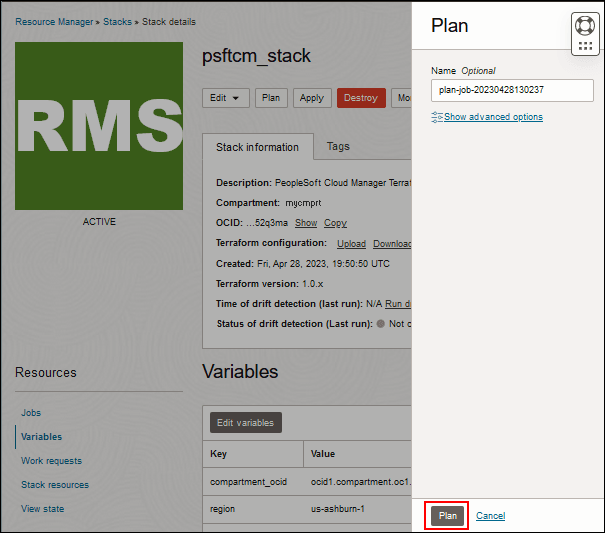The width and height of the screenshot is (605, 533).
Task: Click the advanced options sliders icon
Action: (437, 117)
